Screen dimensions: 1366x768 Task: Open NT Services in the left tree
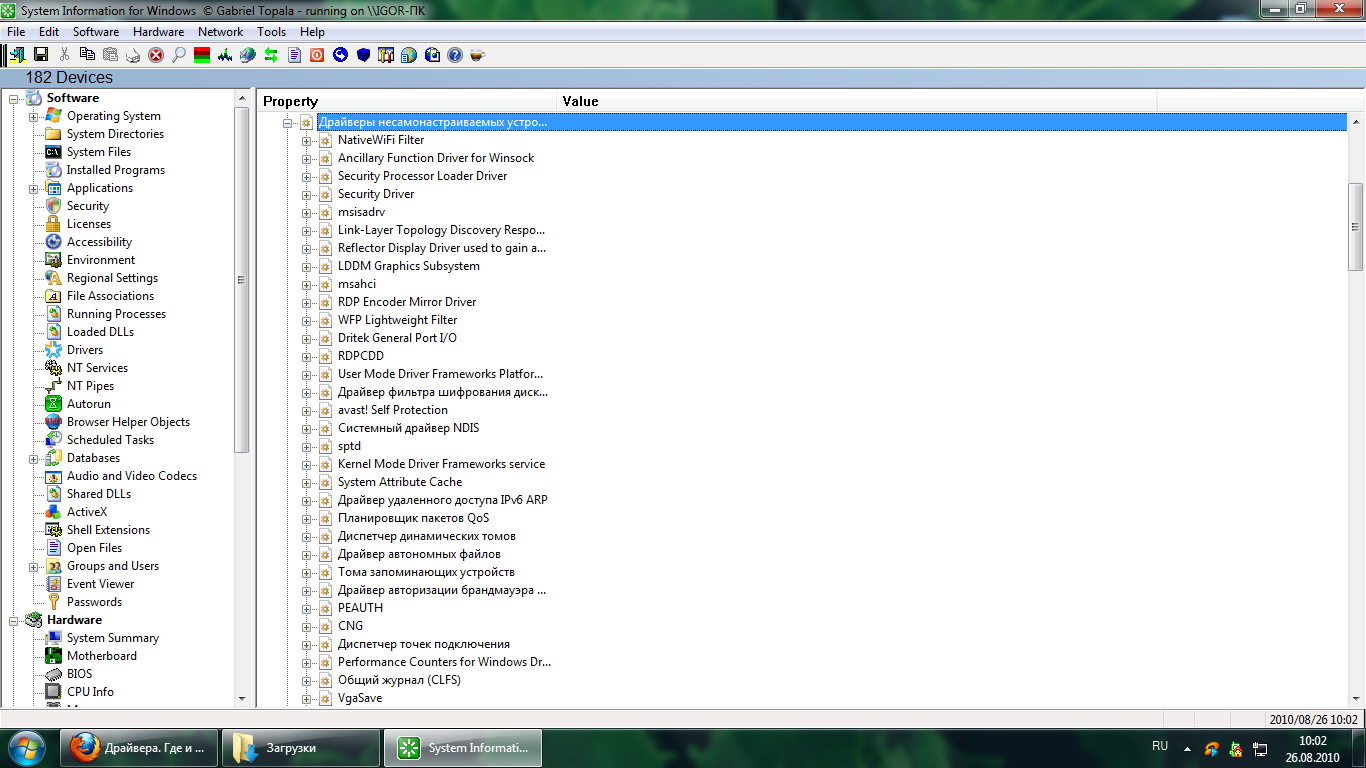97,368
